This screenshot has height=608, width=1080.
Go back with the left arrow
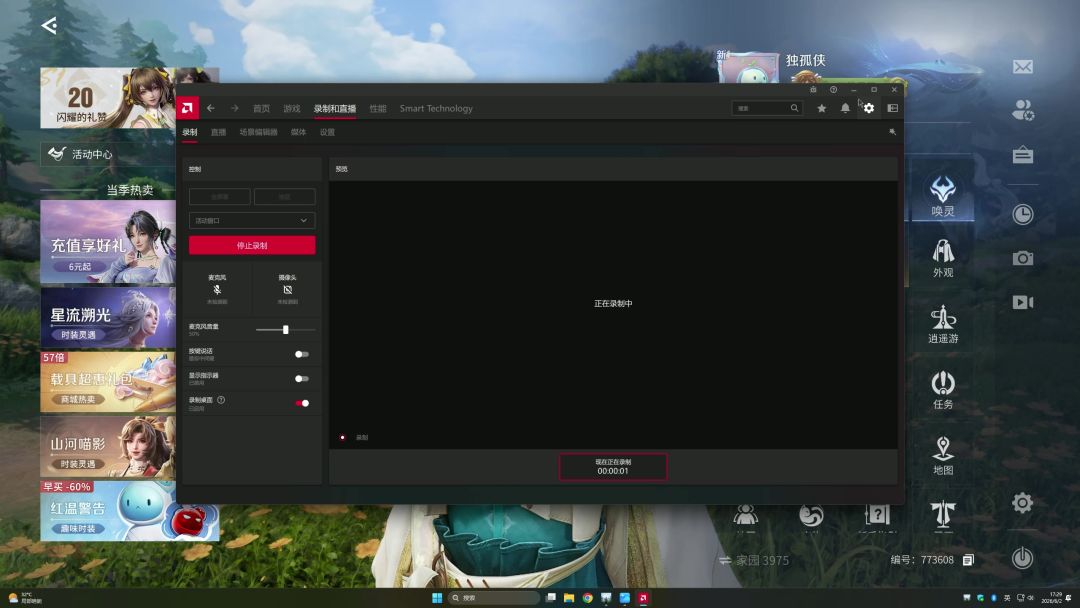coord(211,108)
